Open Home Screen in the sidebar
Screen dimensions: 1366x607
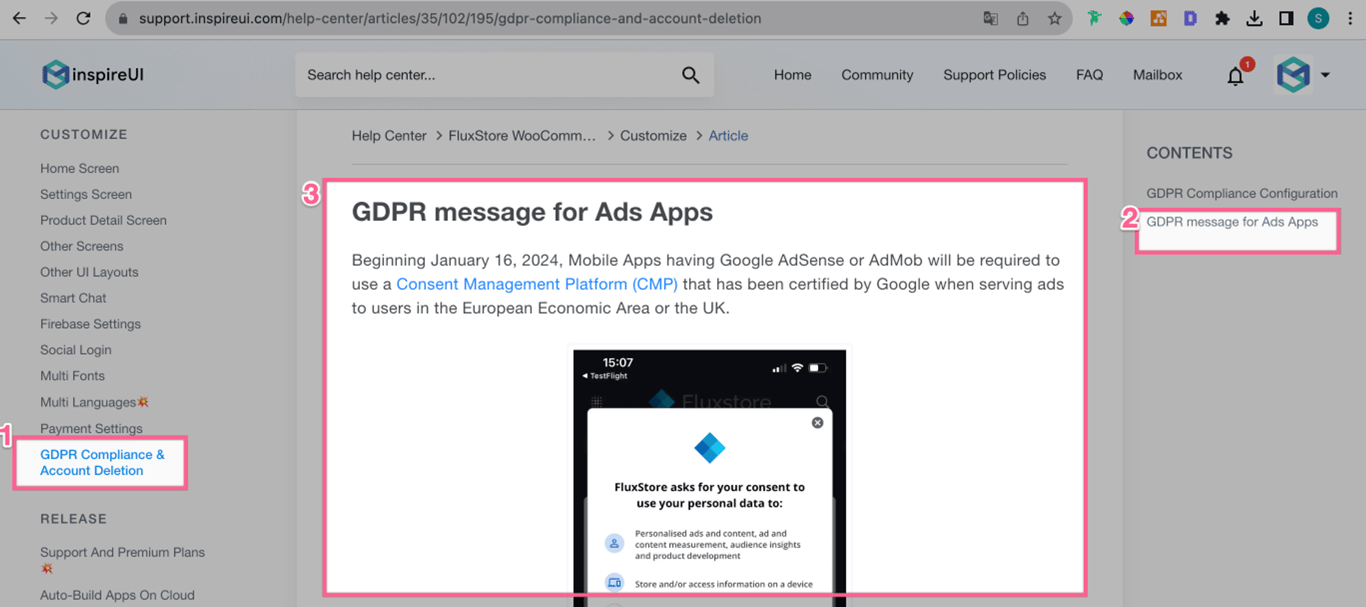tap(79, 168)
